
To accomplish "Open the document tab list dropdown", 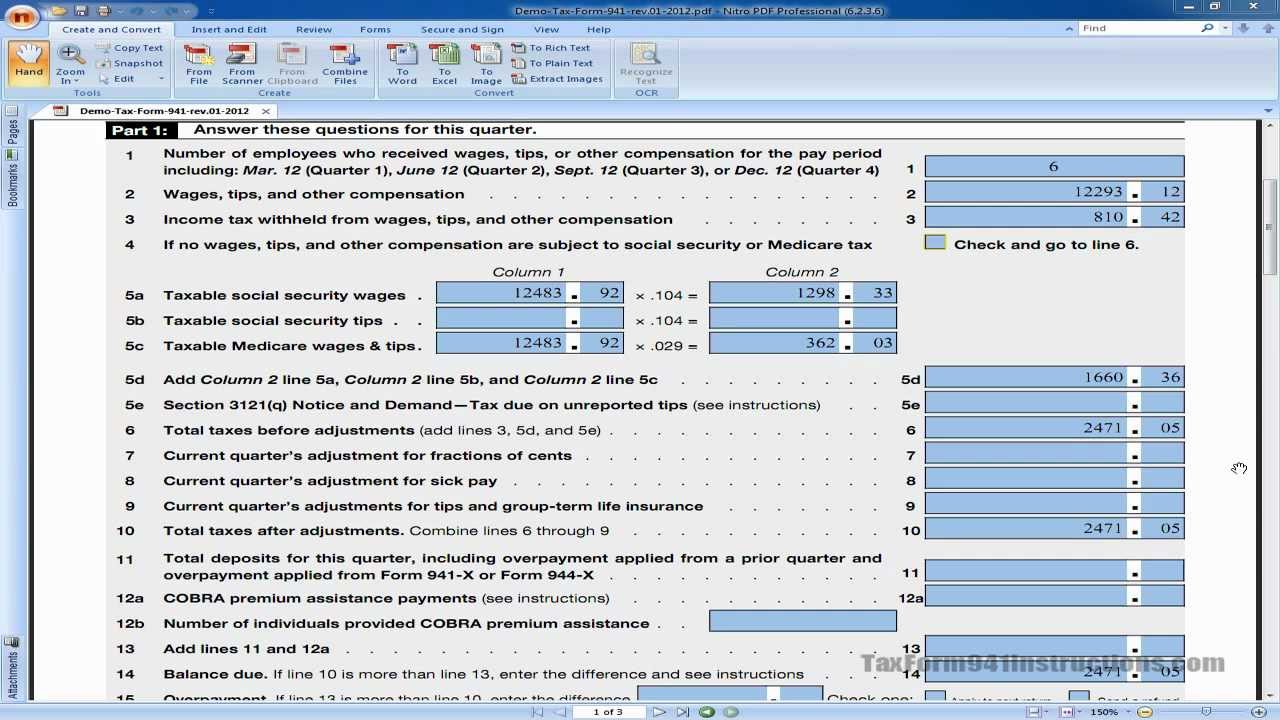I will point(1270,111).
